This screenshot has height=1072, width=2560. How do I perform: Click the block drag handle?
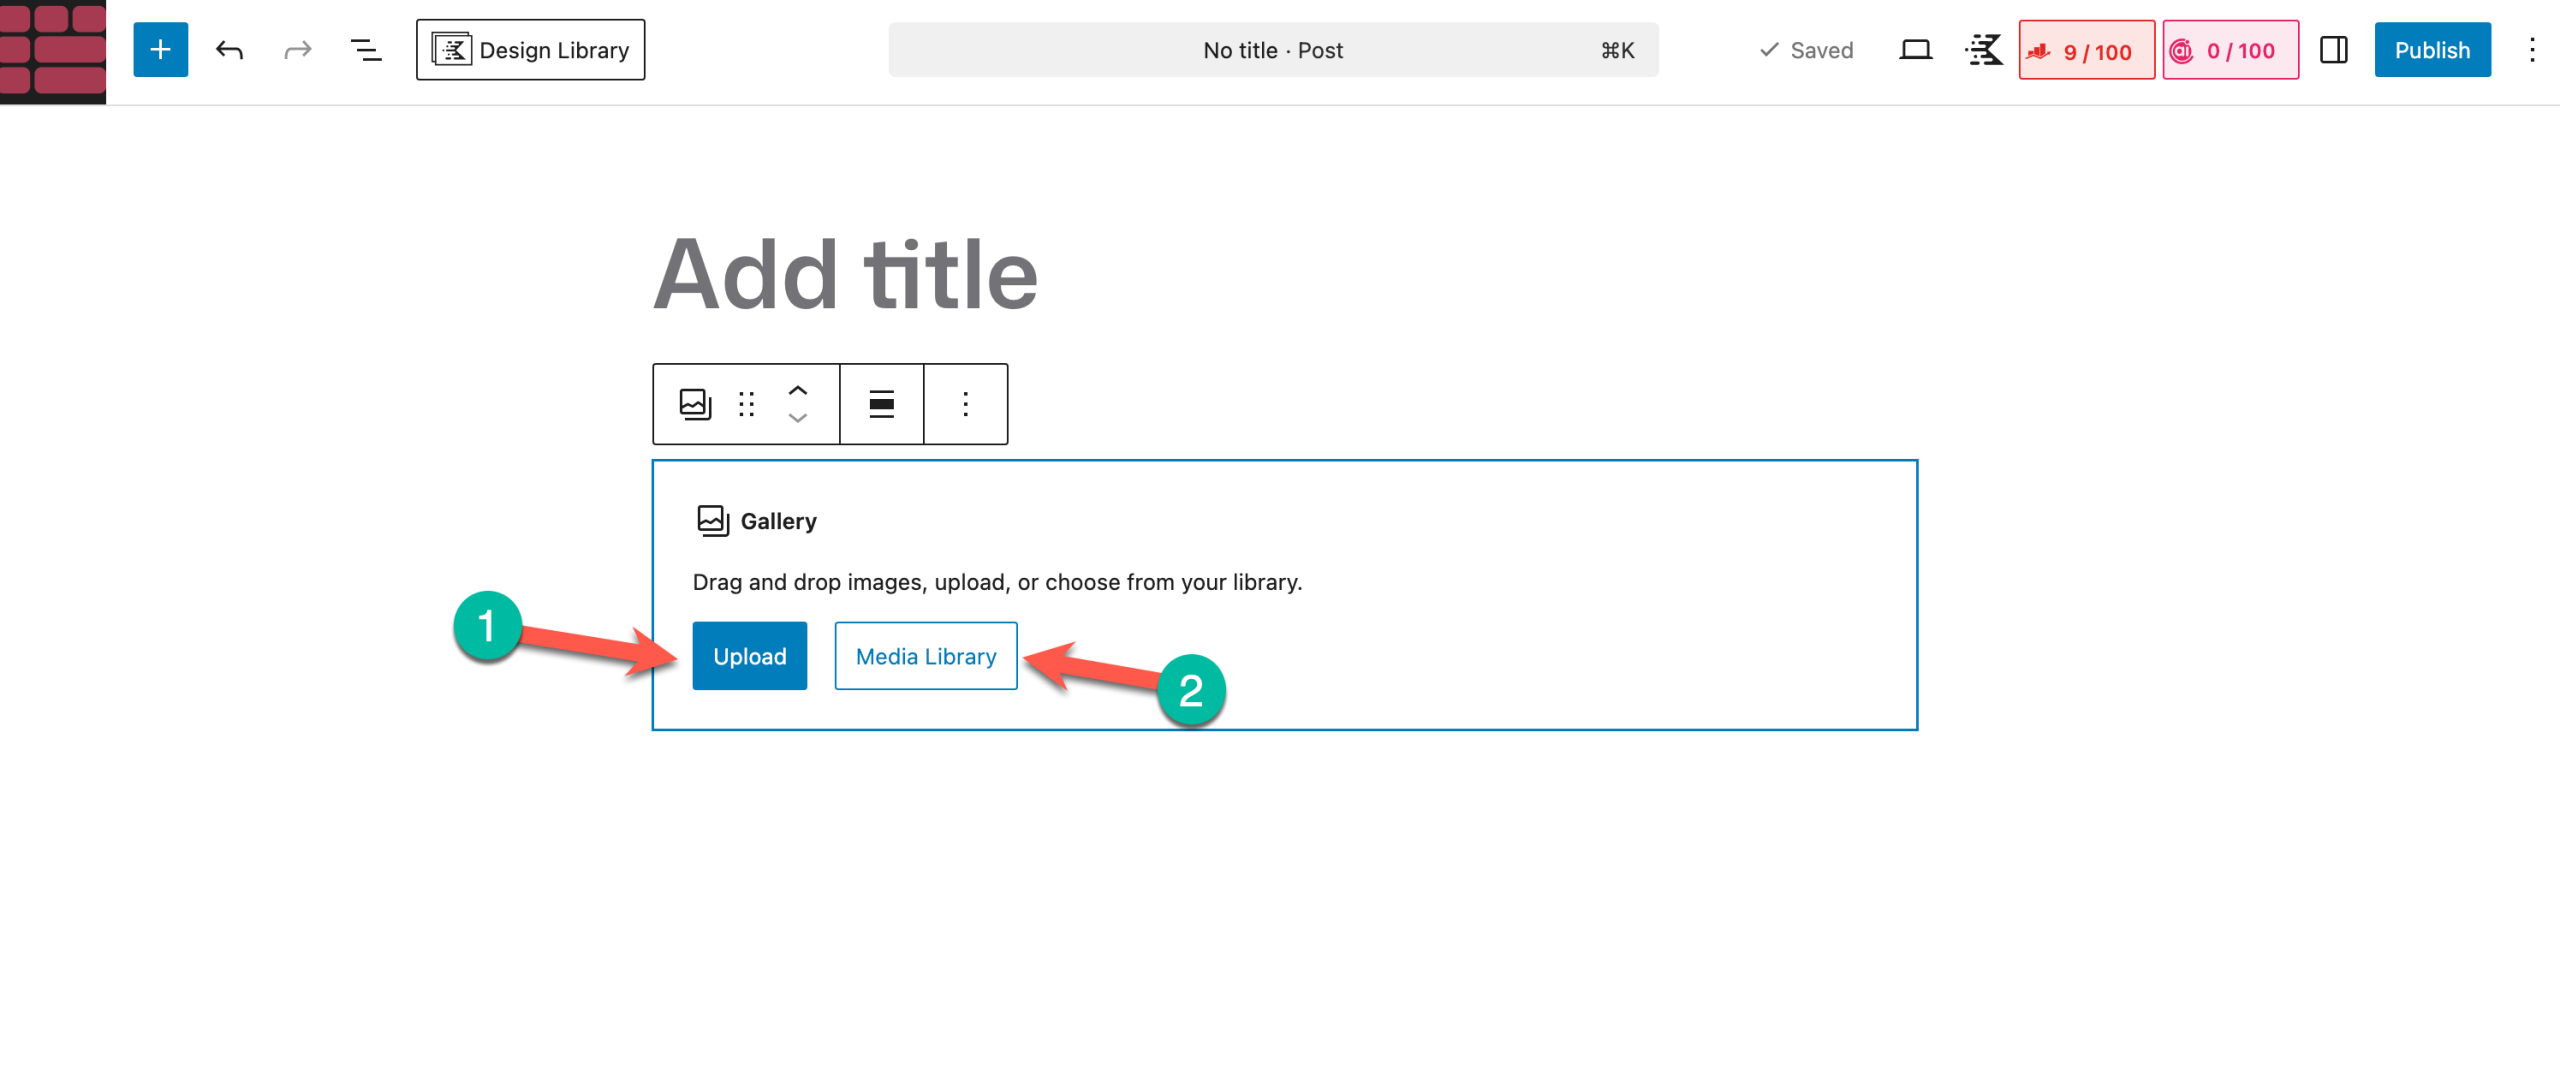click(746, 404)
